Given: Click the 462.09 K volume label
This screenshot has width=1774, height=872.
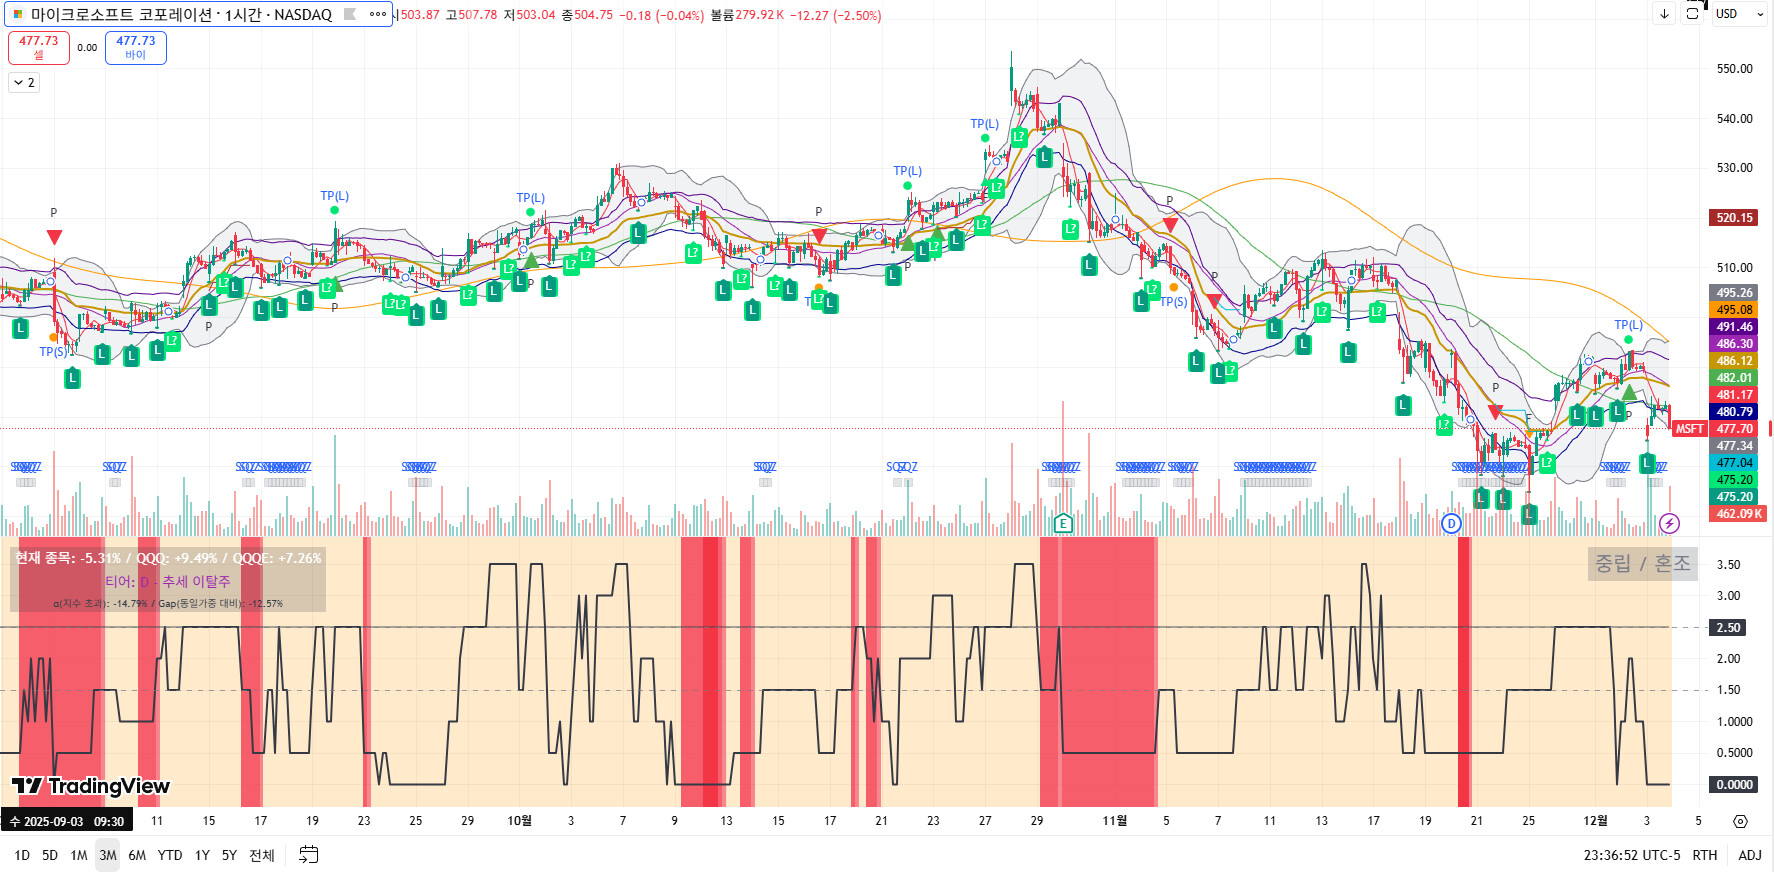Looking at the screenshot, I should (x=1739, y=514).
